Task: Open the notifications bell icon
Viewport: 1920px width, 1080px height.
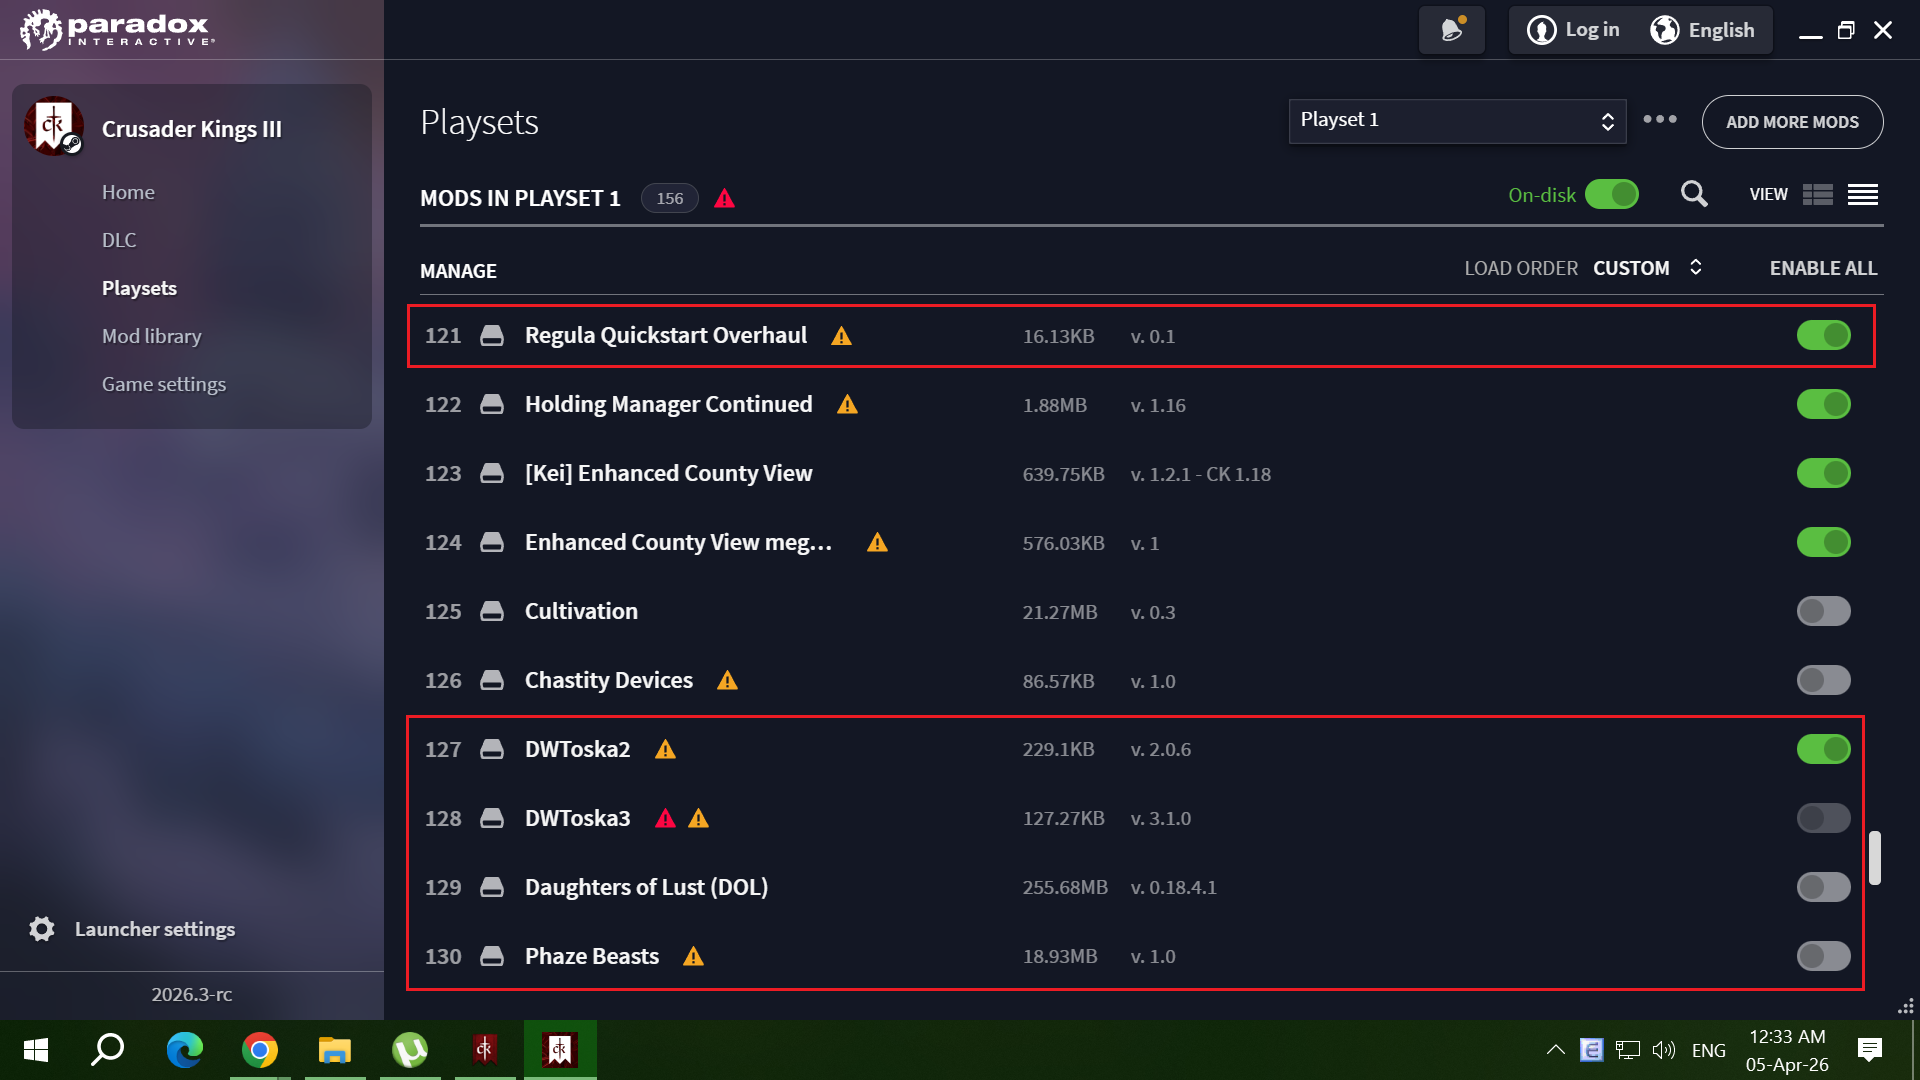Action: tap(1452, 30)
